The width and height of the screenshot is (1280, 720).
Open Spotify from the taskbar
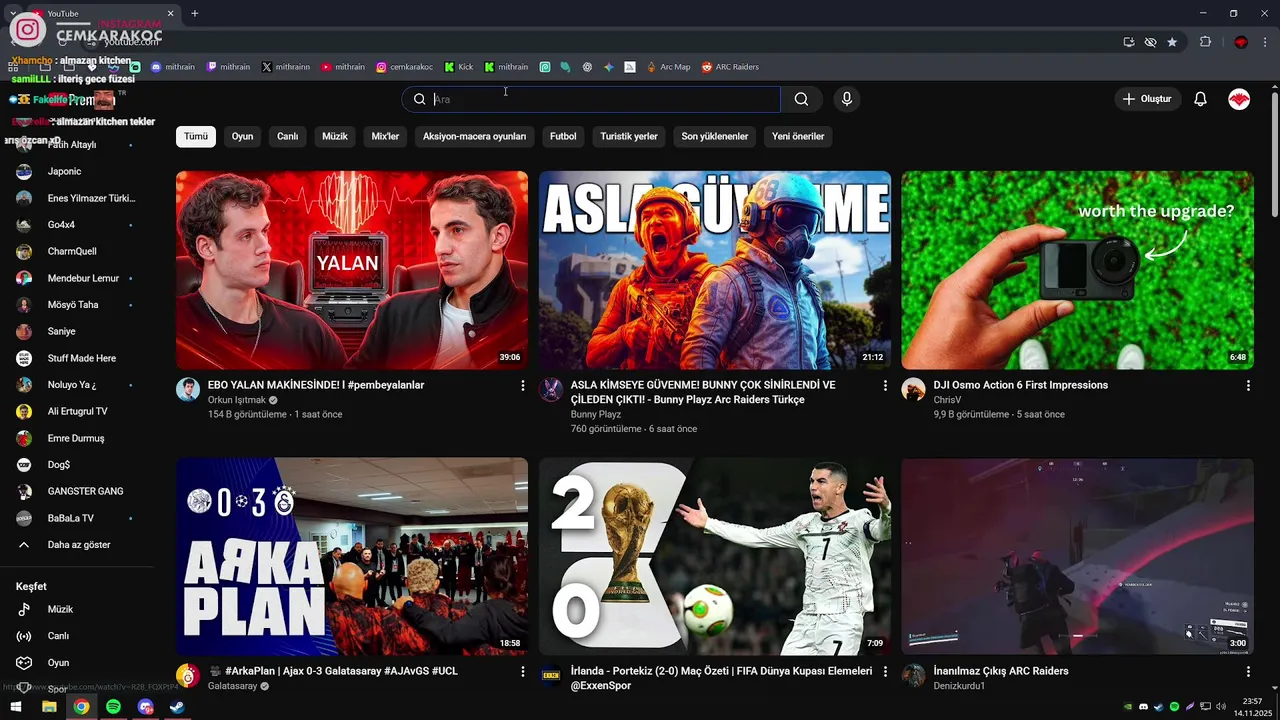pyautogui.click(x=113, y=707)
